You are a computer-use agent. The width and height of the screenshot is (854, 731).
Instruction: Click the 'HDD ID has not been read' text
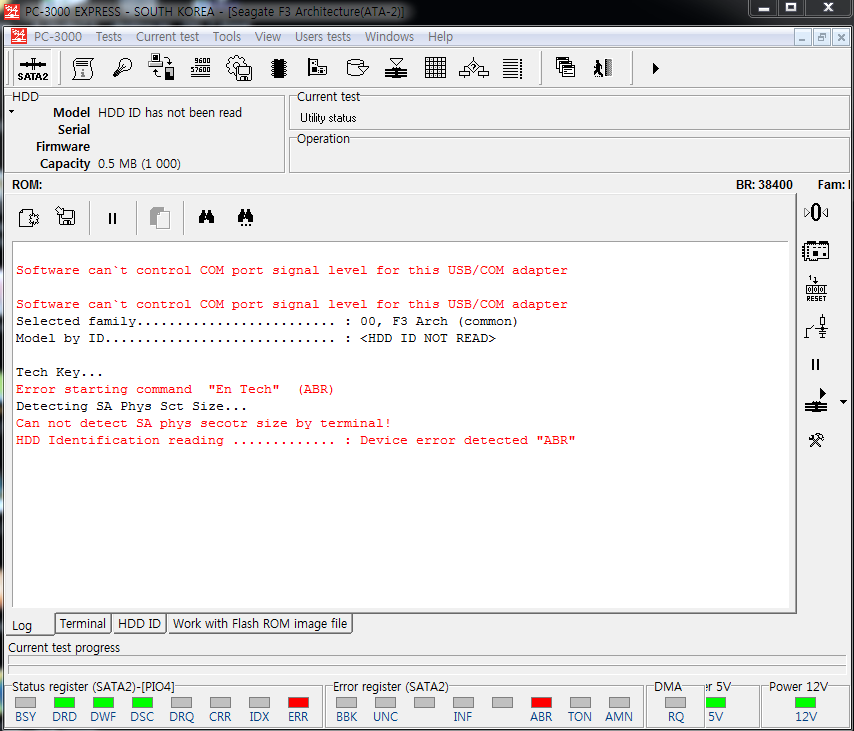point(170,113)
